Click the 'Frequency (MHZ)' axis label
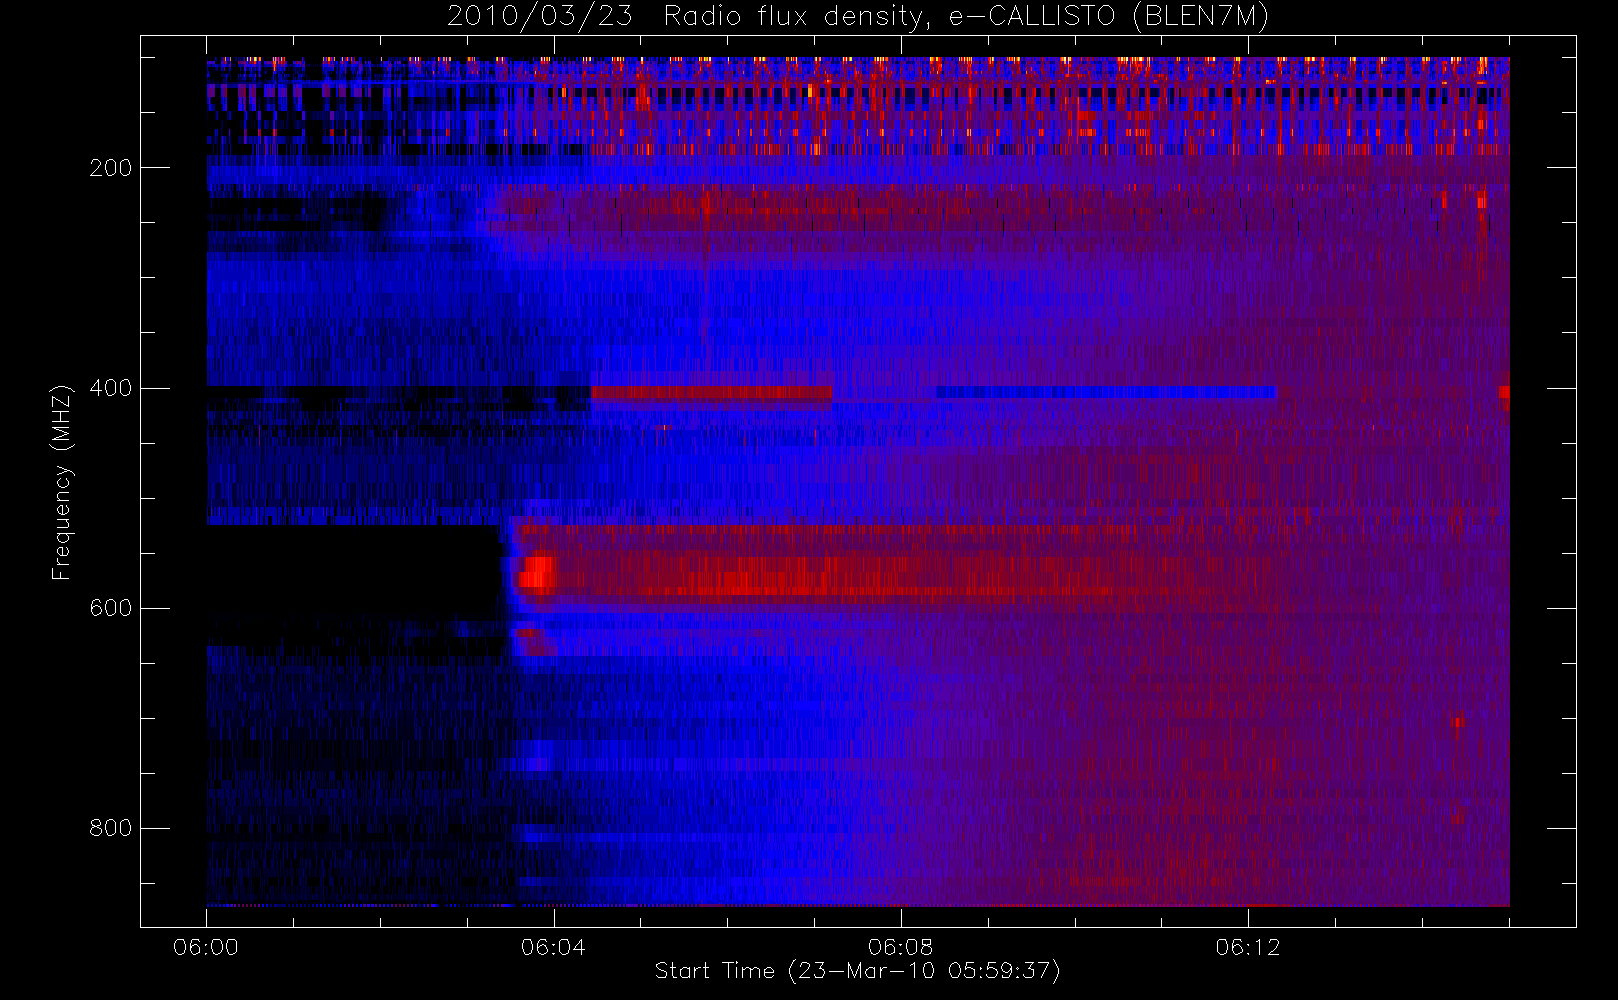This screenshot has width=1618, height=1000. pos(62,482)
